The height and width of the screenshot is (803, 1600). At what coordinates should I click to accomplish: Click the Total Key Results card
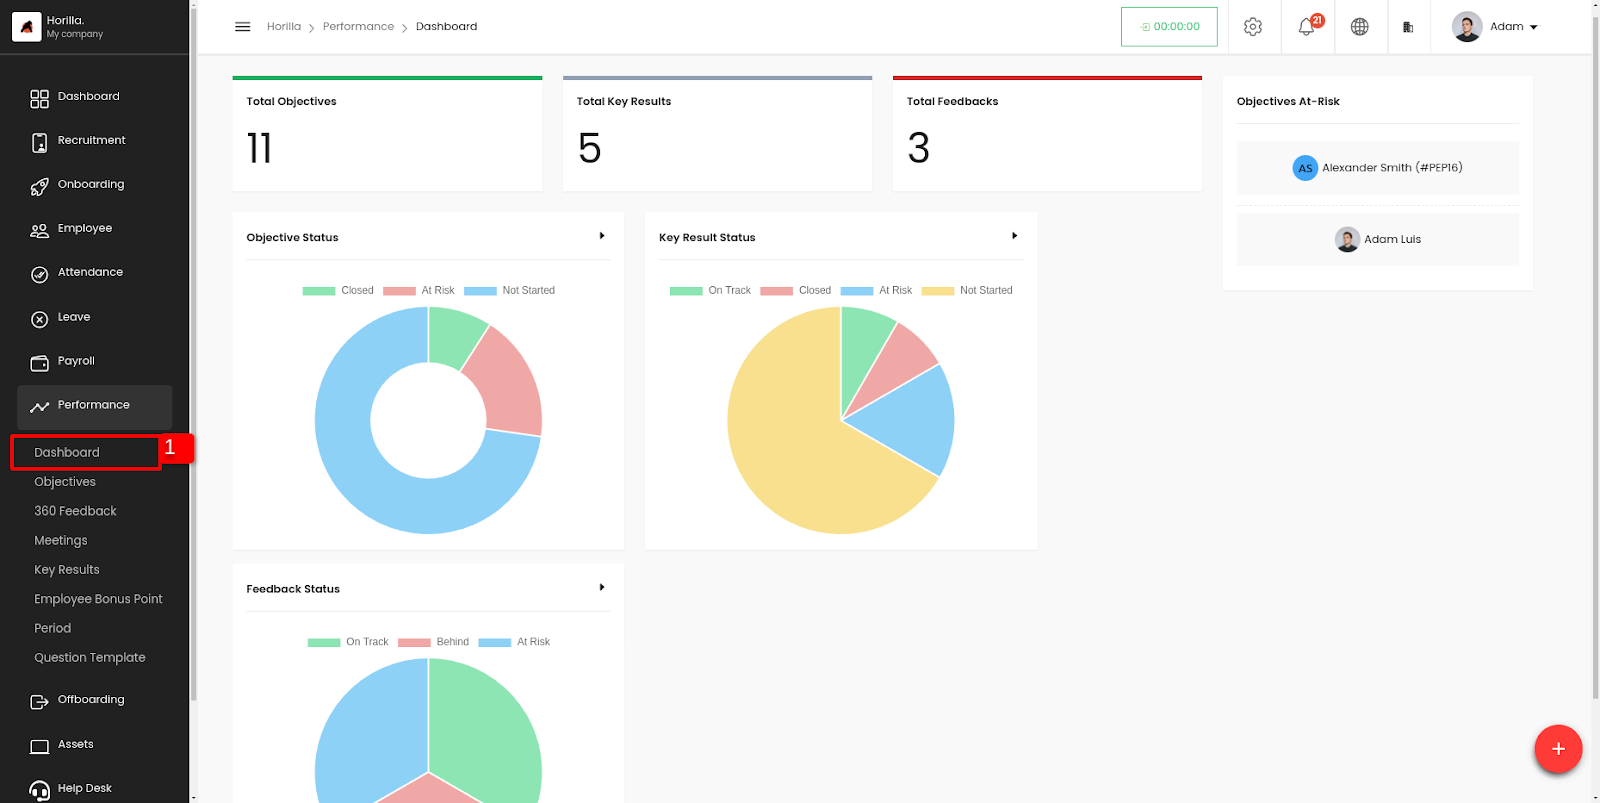coord(717,134)
